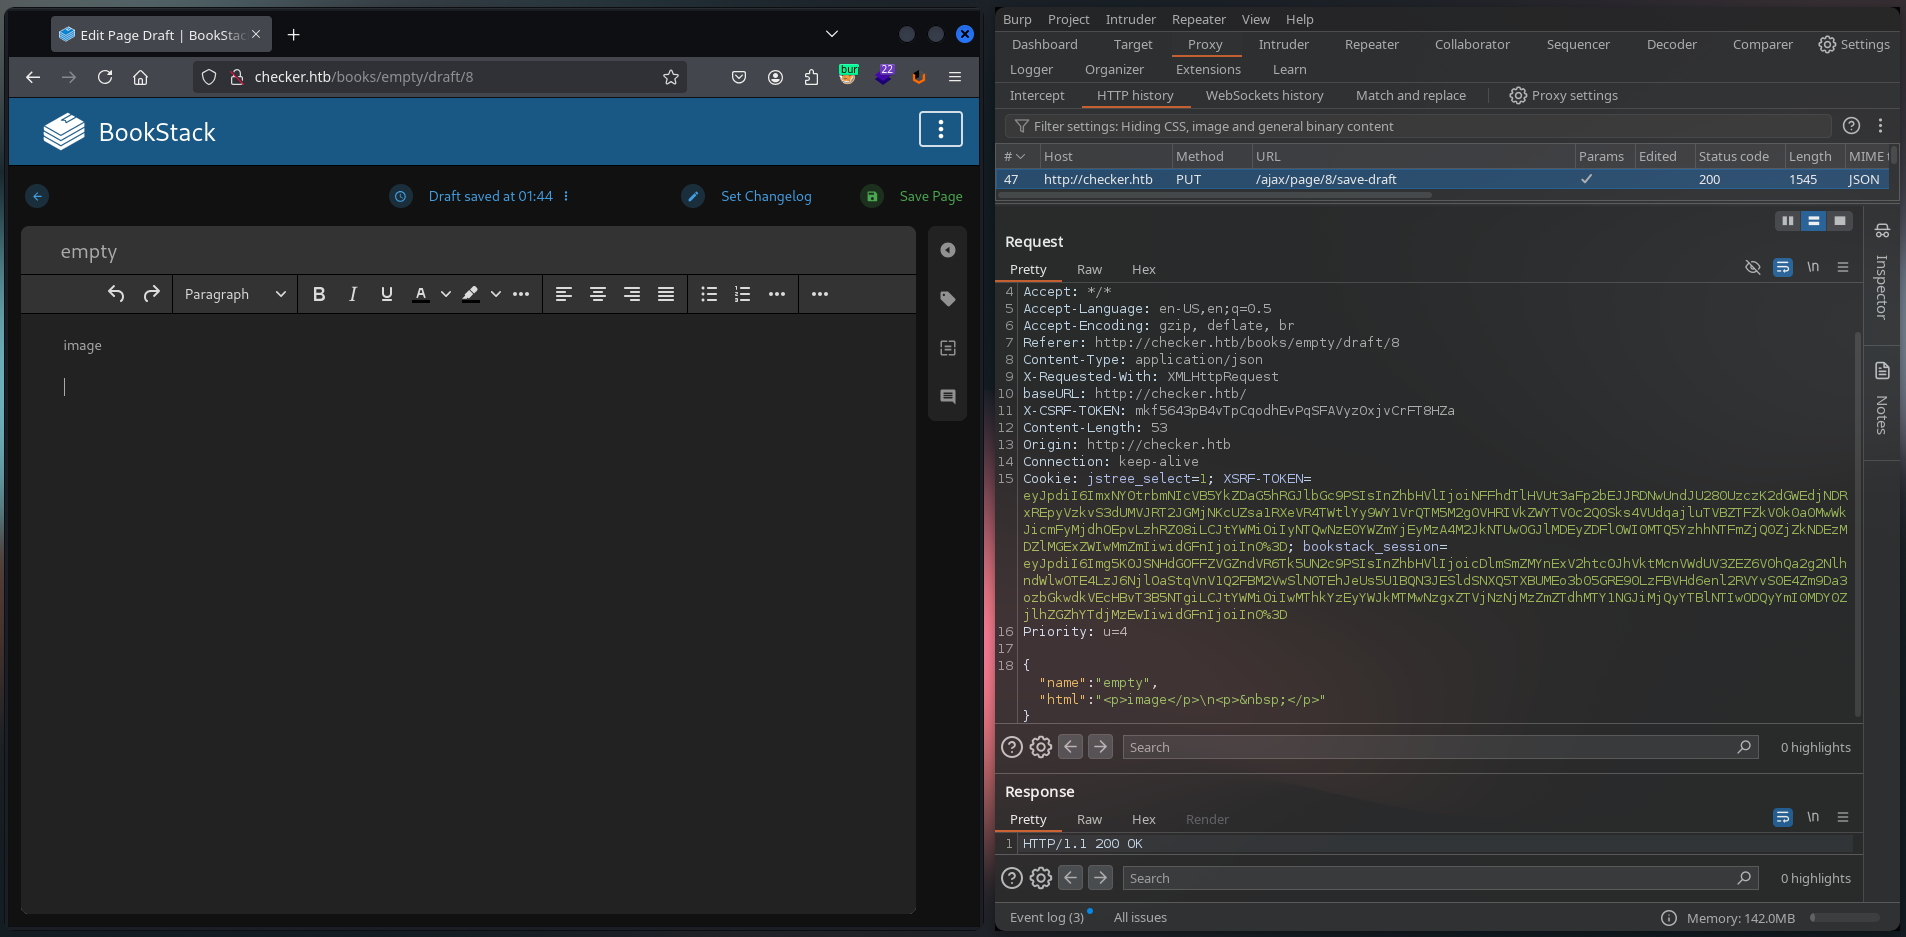Open the Event log
The height and width of the screenshot is (937, 1906).
pos(1046,917)
